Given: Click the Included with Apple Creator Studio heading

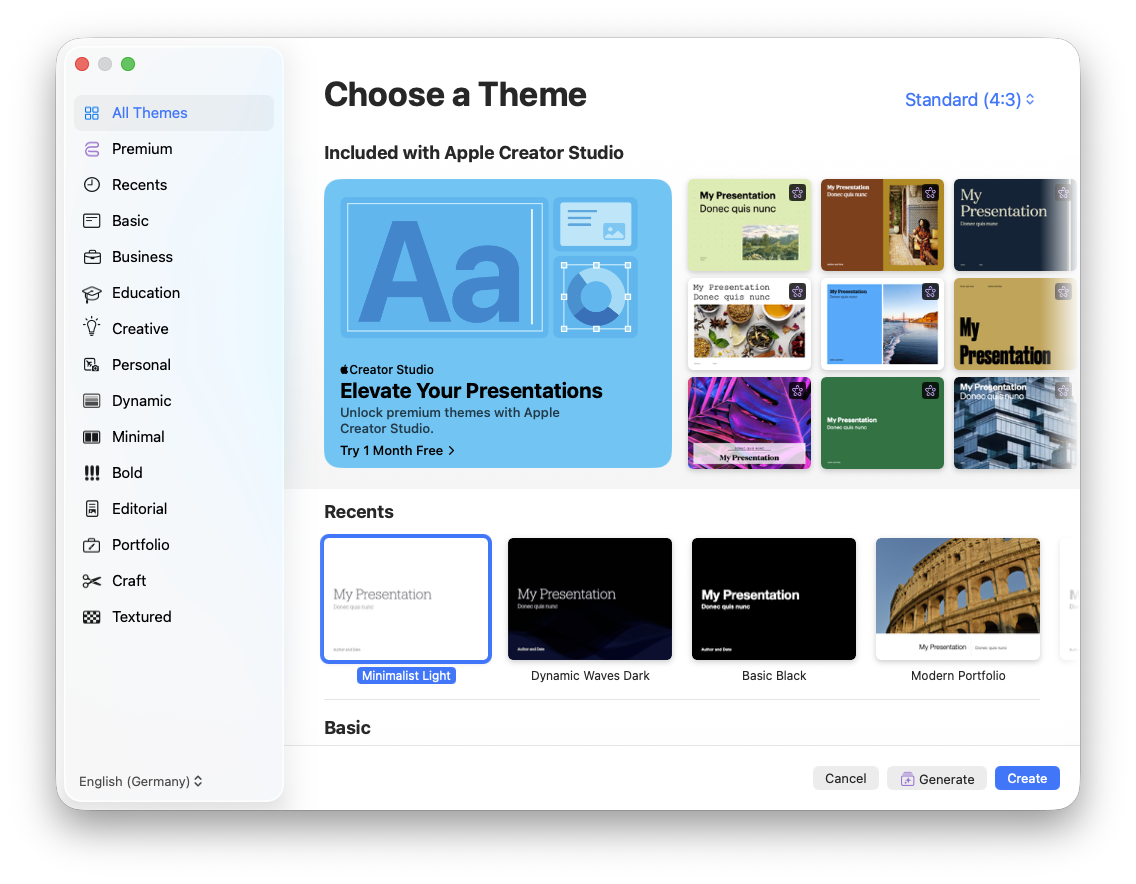Looking at the screenshot, I should [x=474, y=153].
